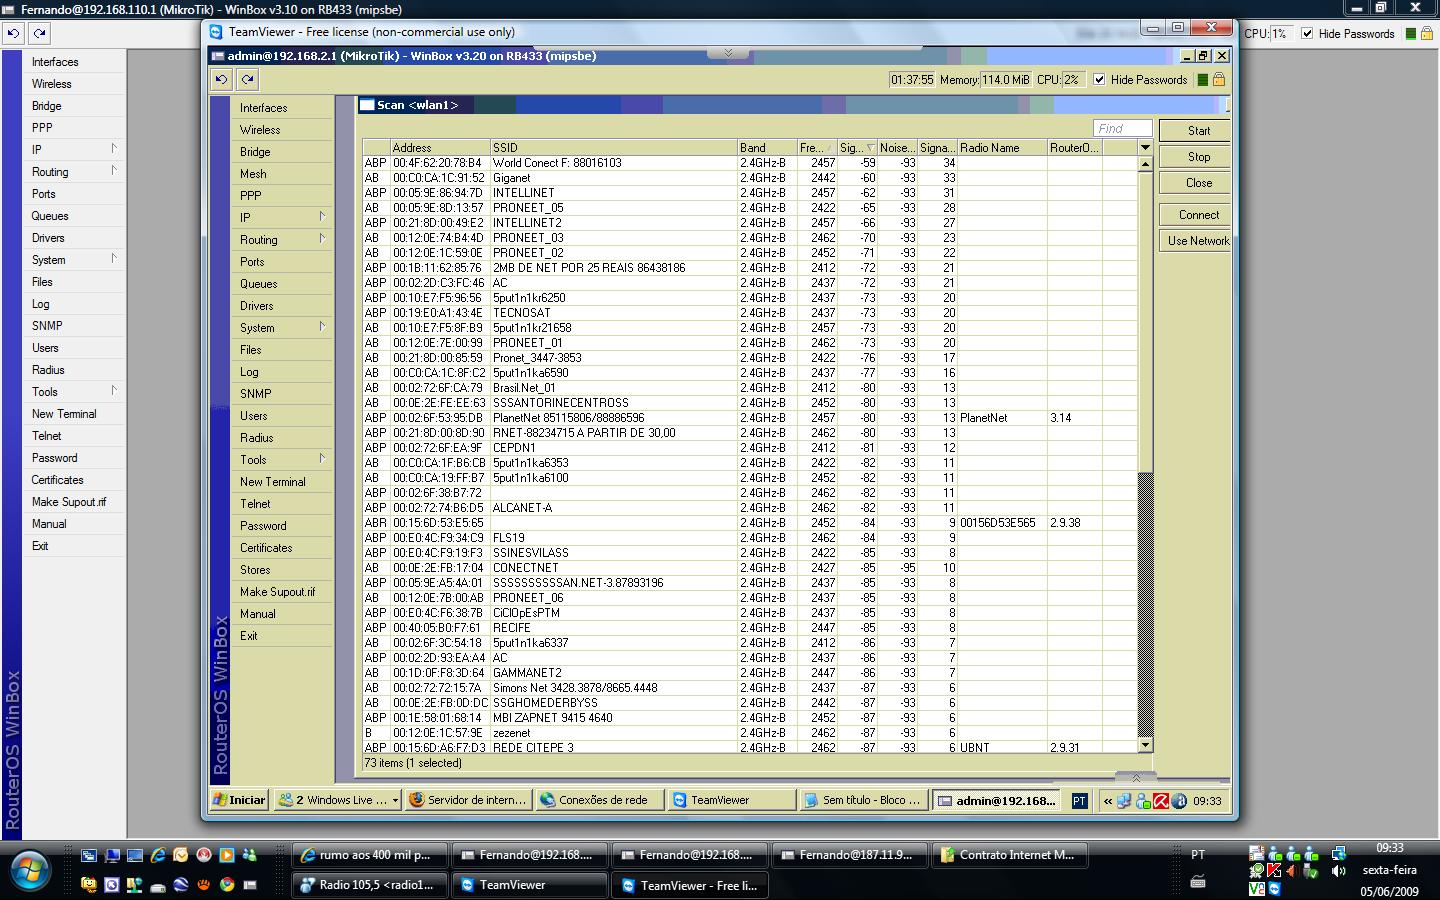Click the red icon in the remote system tray
Image resolution: width=1440 pixels, height=900 pixels.
click(x=1161, y=800)
